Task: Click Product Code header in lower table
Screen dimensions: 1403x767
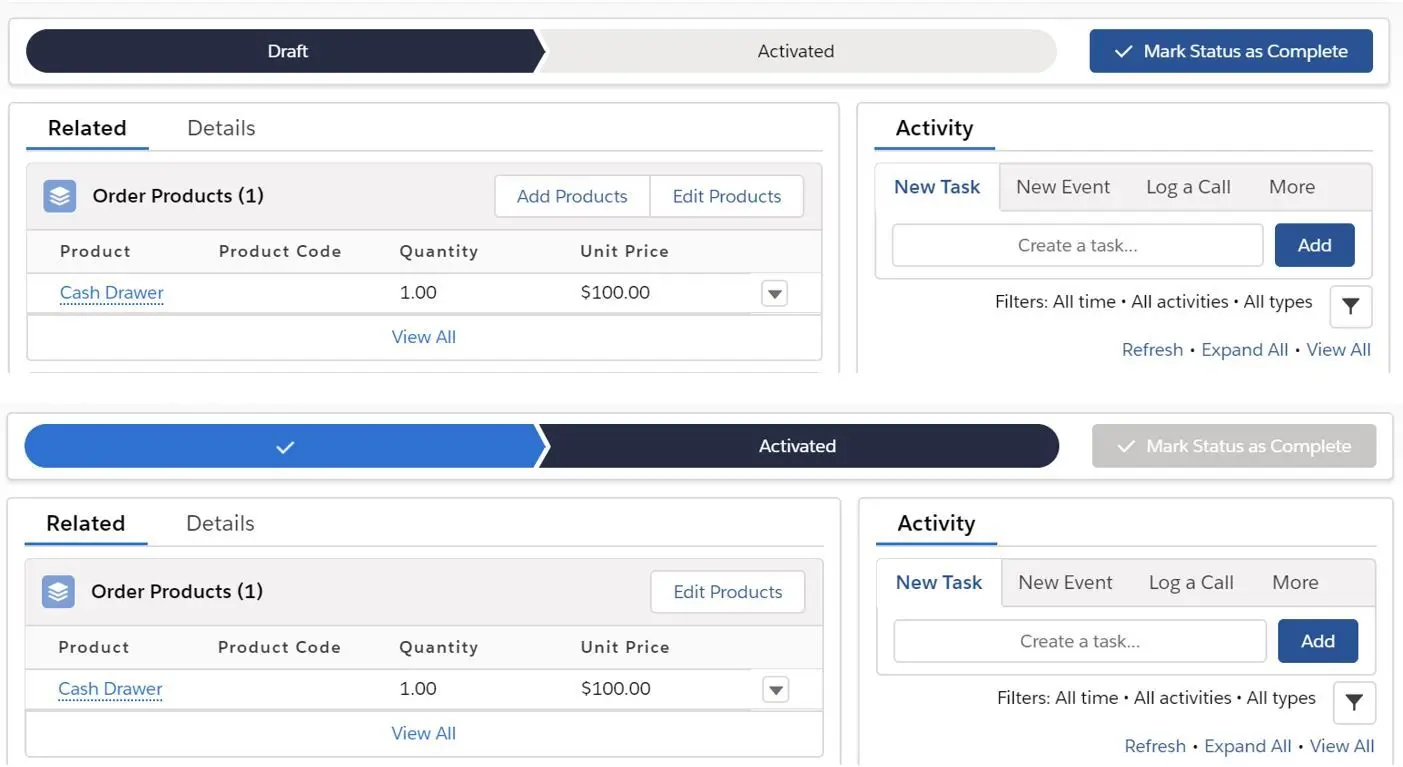Action: point(279,647)
